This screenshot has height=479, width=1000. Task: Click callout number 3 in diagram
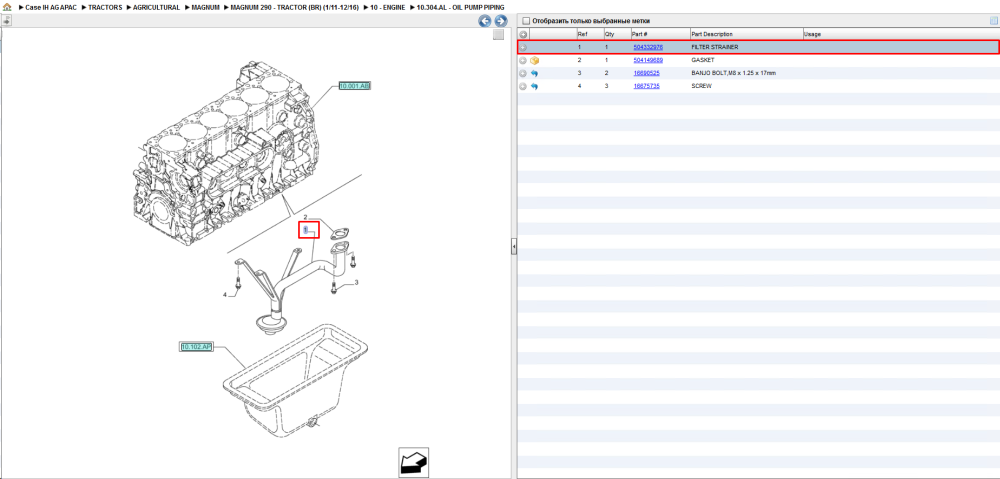pos(356,282)
